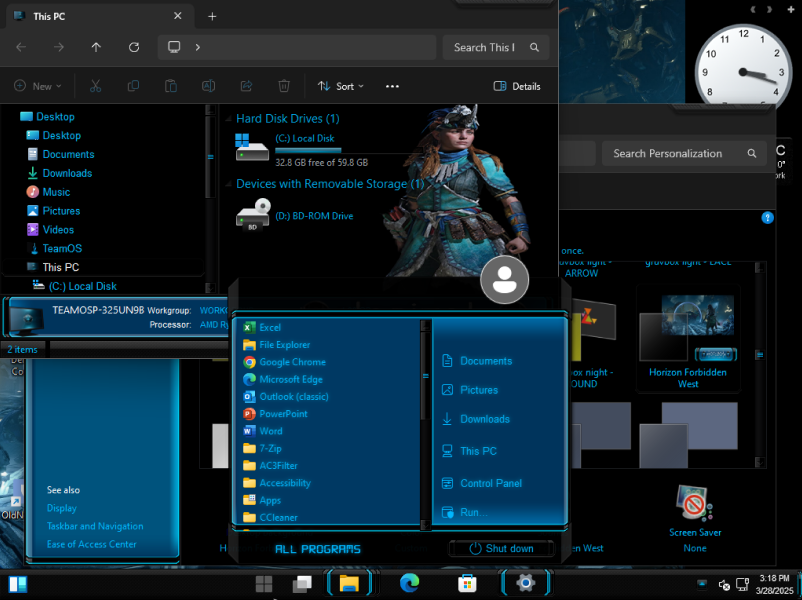The width and height of the screenshot is (802, 600).
Task: Click the user account avatar on the Start menu
Action: [x=504, y=280]
